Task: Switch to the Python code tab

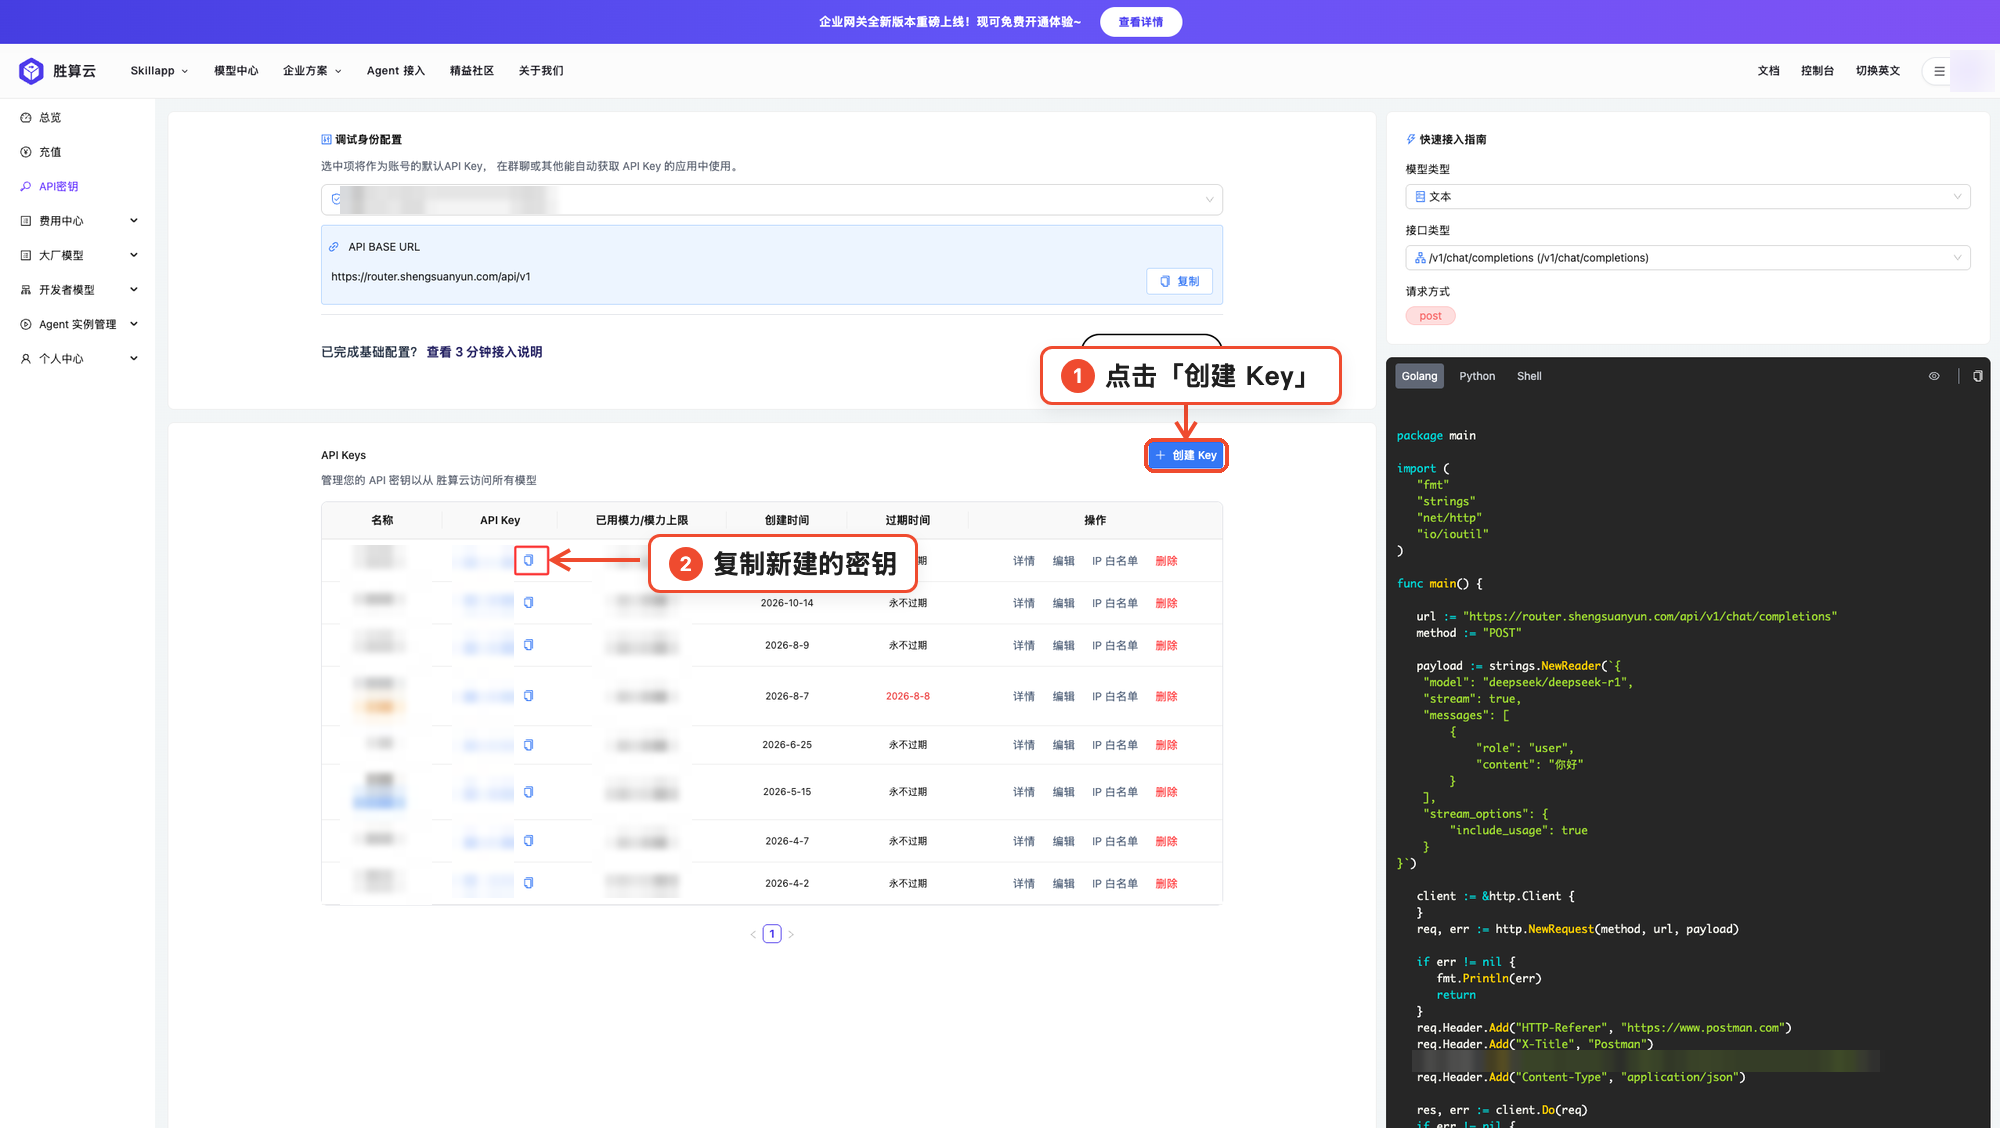Action: [x=1476, y=376]
